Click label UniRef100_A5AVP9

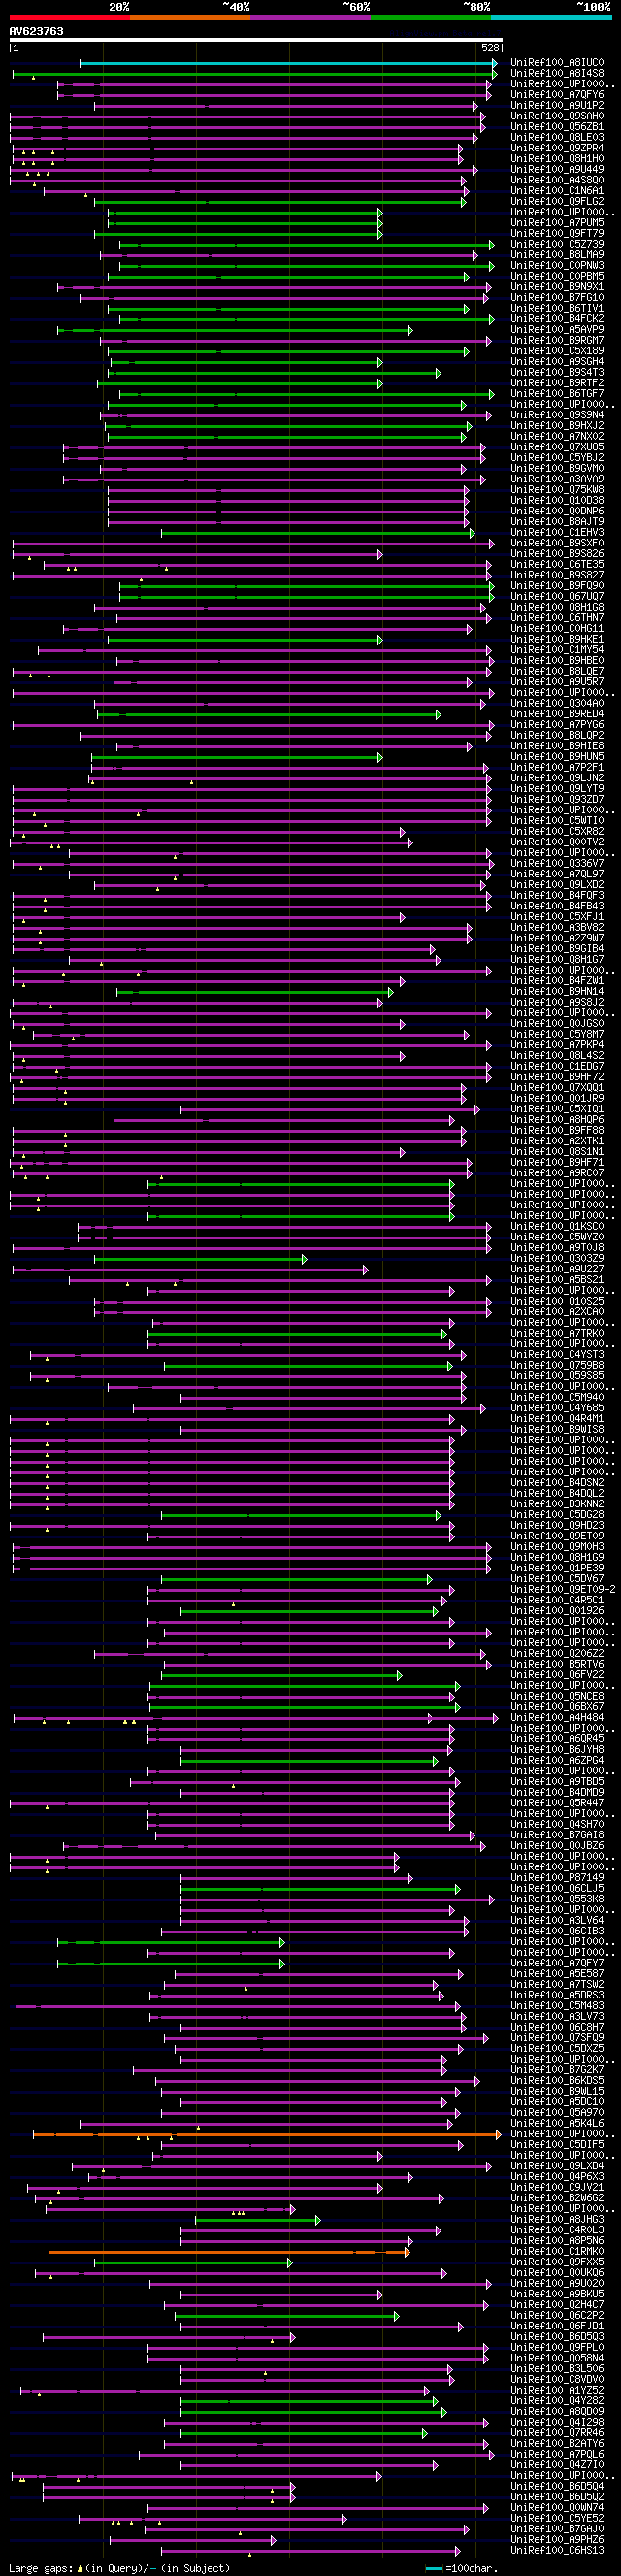coord(557,329)
